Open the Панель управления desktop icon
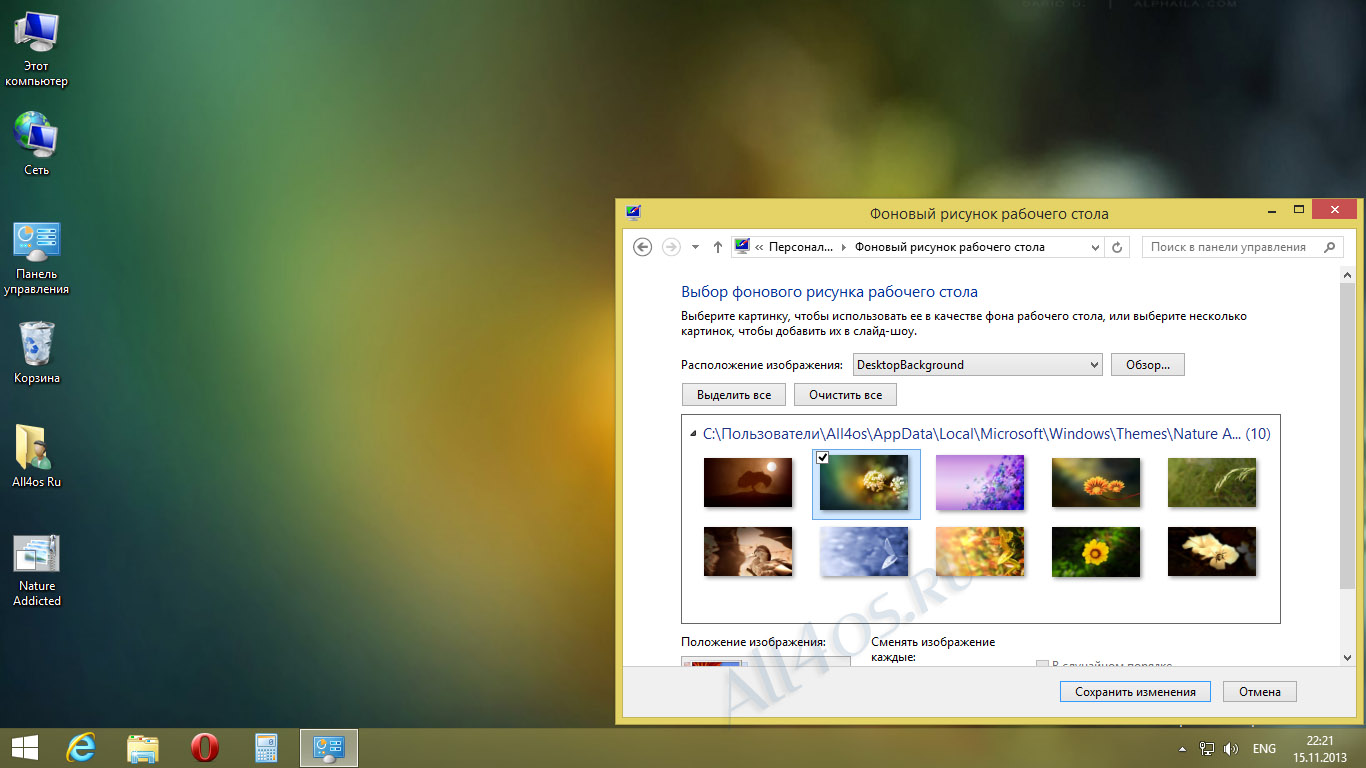The height and width of the screenshot is (768, 1366). coord(36,258)
